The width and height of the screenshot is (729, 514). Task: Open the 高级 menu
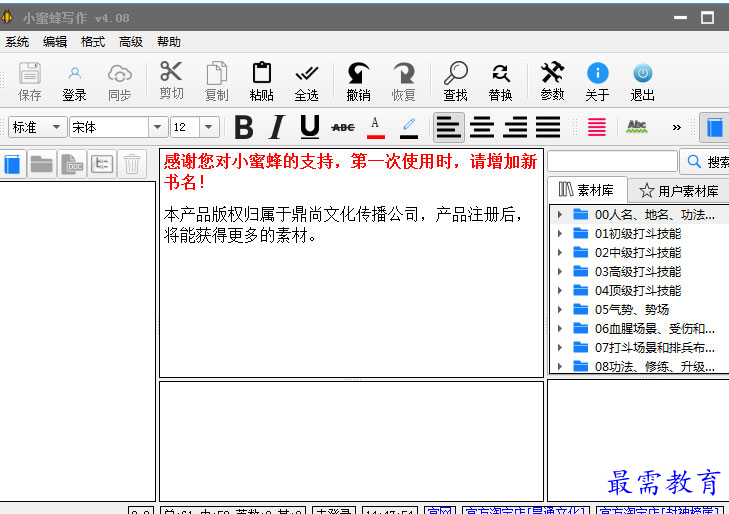click(131, 42)
